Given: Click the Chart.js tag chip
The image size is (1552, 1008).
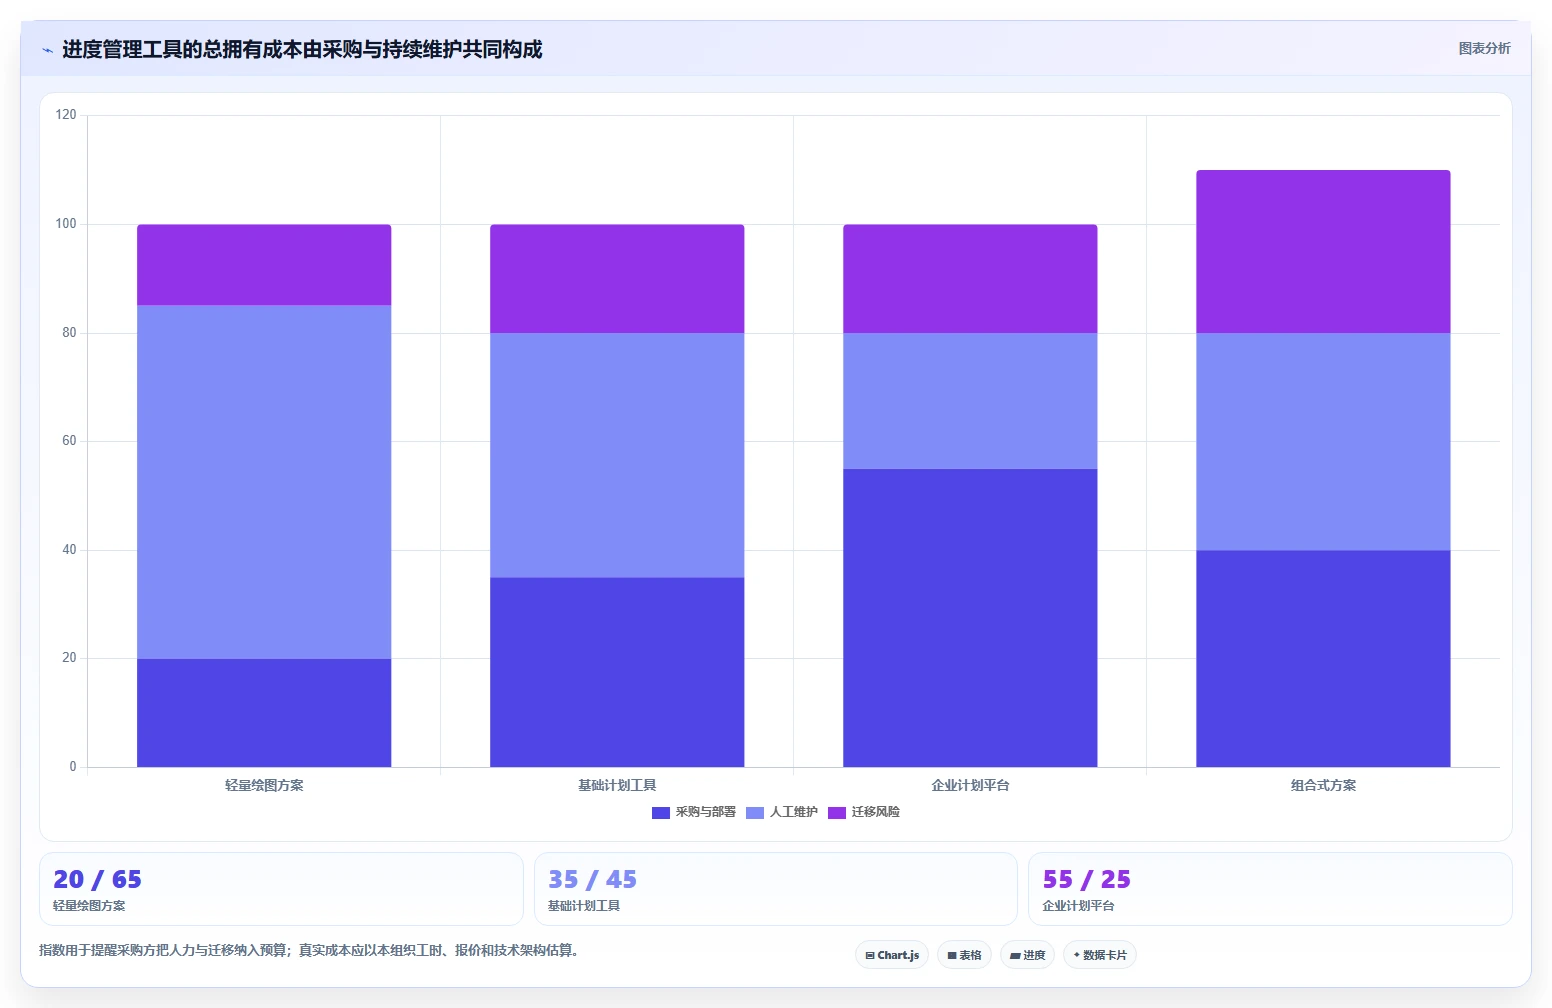Looking at the screenshot, I should click(892, 955).
